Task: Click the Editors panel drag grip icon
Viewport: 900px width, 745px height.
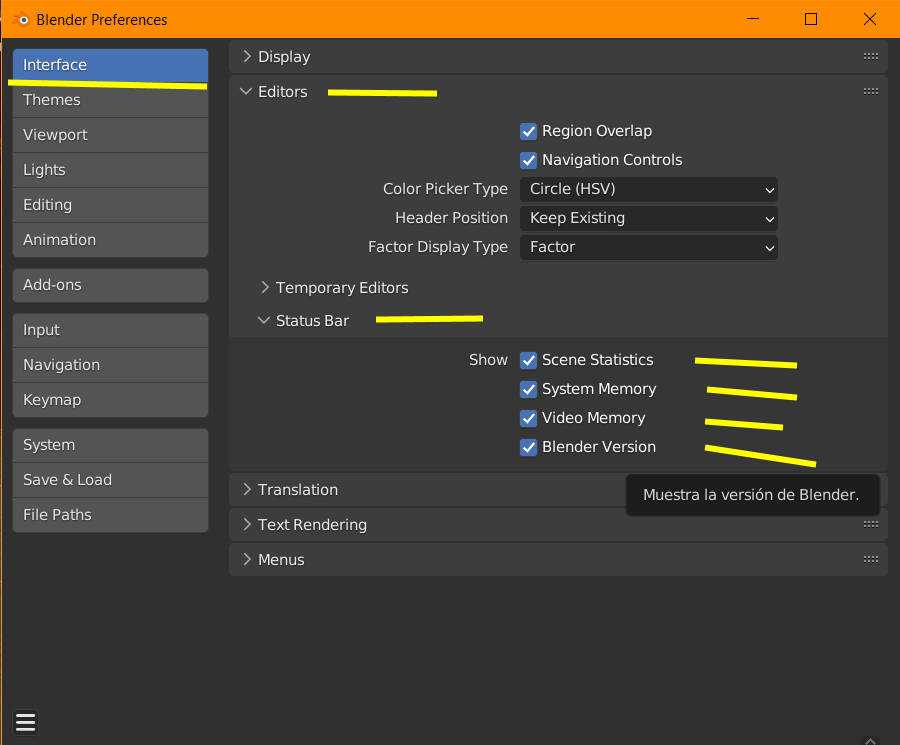Action: (870, 91)
